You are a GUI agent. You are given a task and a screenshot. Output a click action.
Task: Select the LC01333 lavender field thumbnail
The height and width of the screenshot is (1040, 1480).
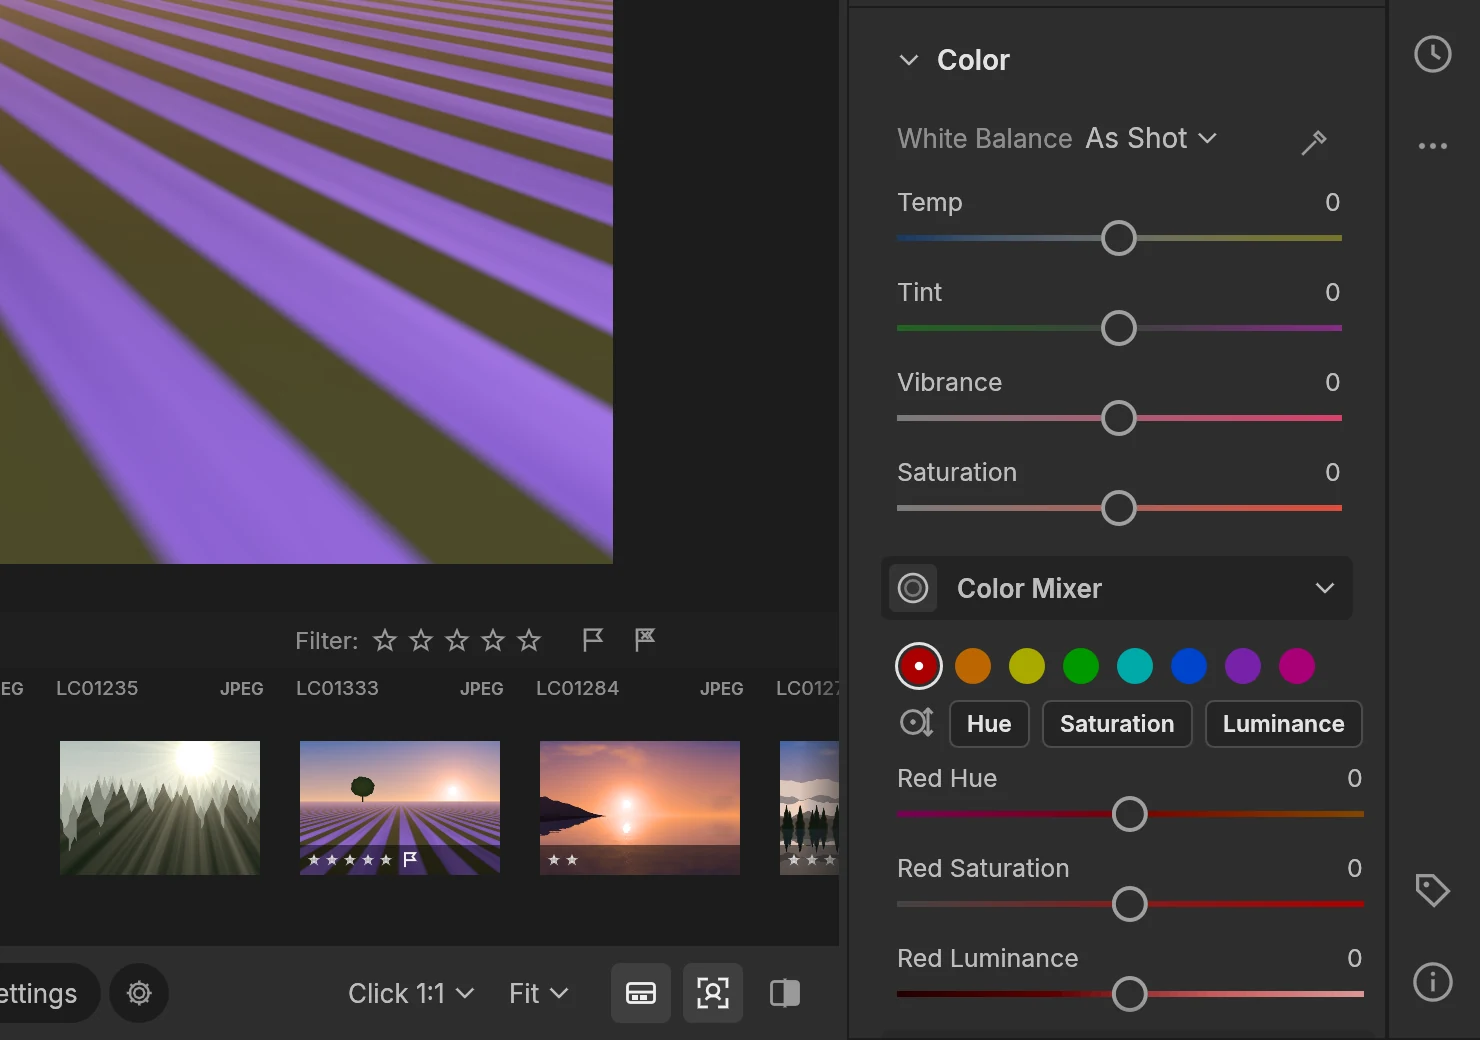click(x=400, y=808)
